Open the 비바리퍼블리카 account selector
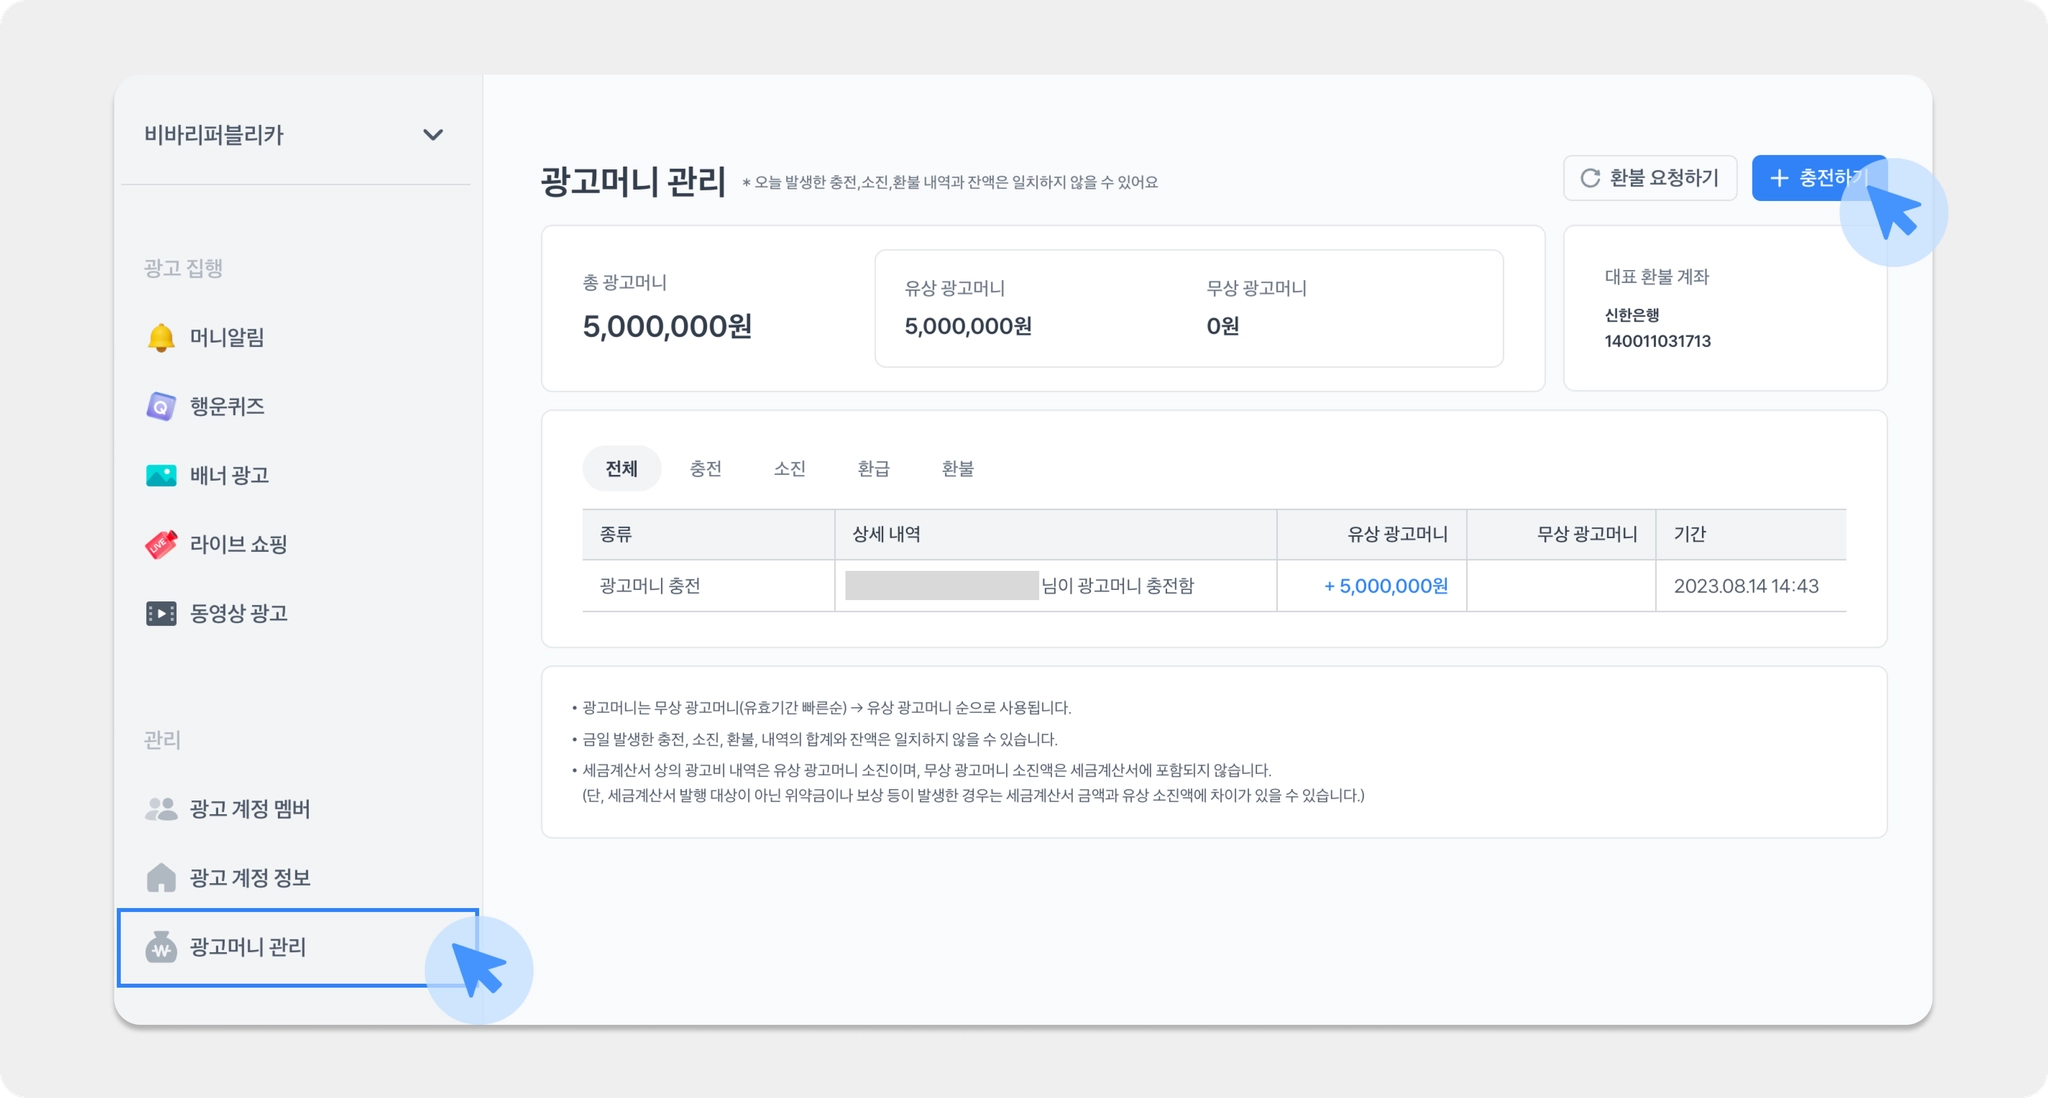This screenshot has height=1098, width=2048. pos(214,135)
